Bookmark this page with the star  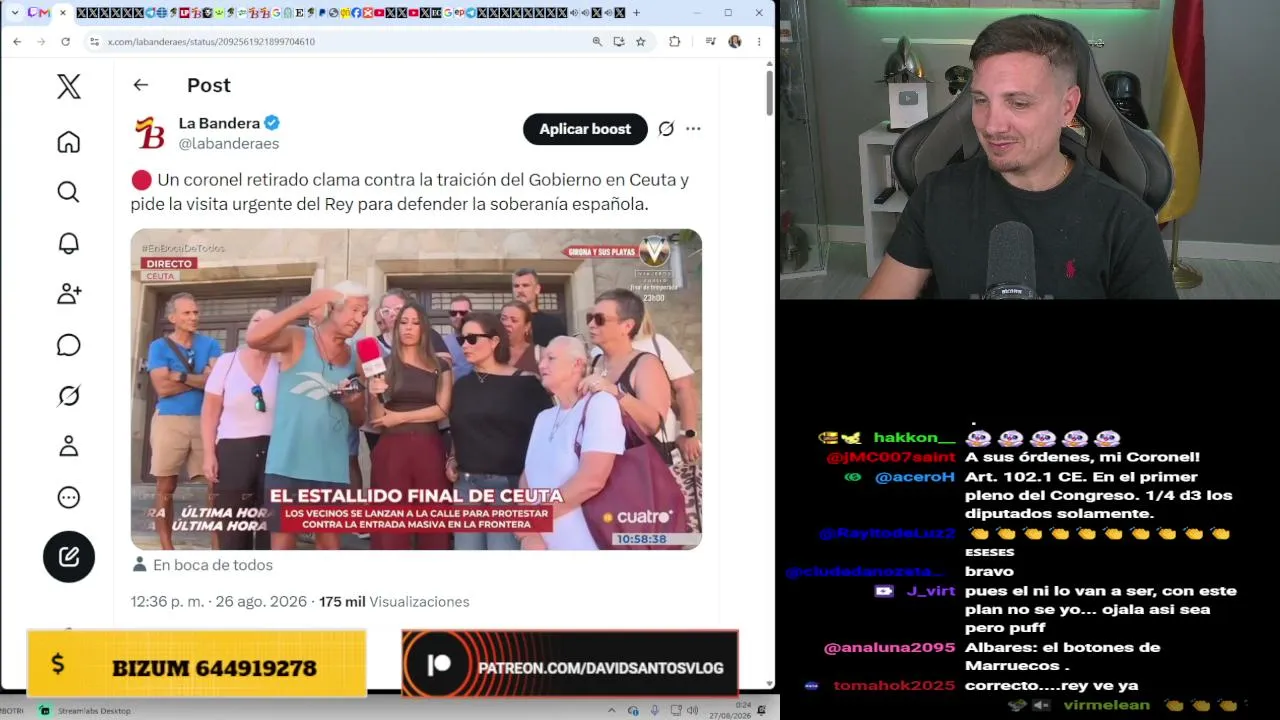[641, 42]
